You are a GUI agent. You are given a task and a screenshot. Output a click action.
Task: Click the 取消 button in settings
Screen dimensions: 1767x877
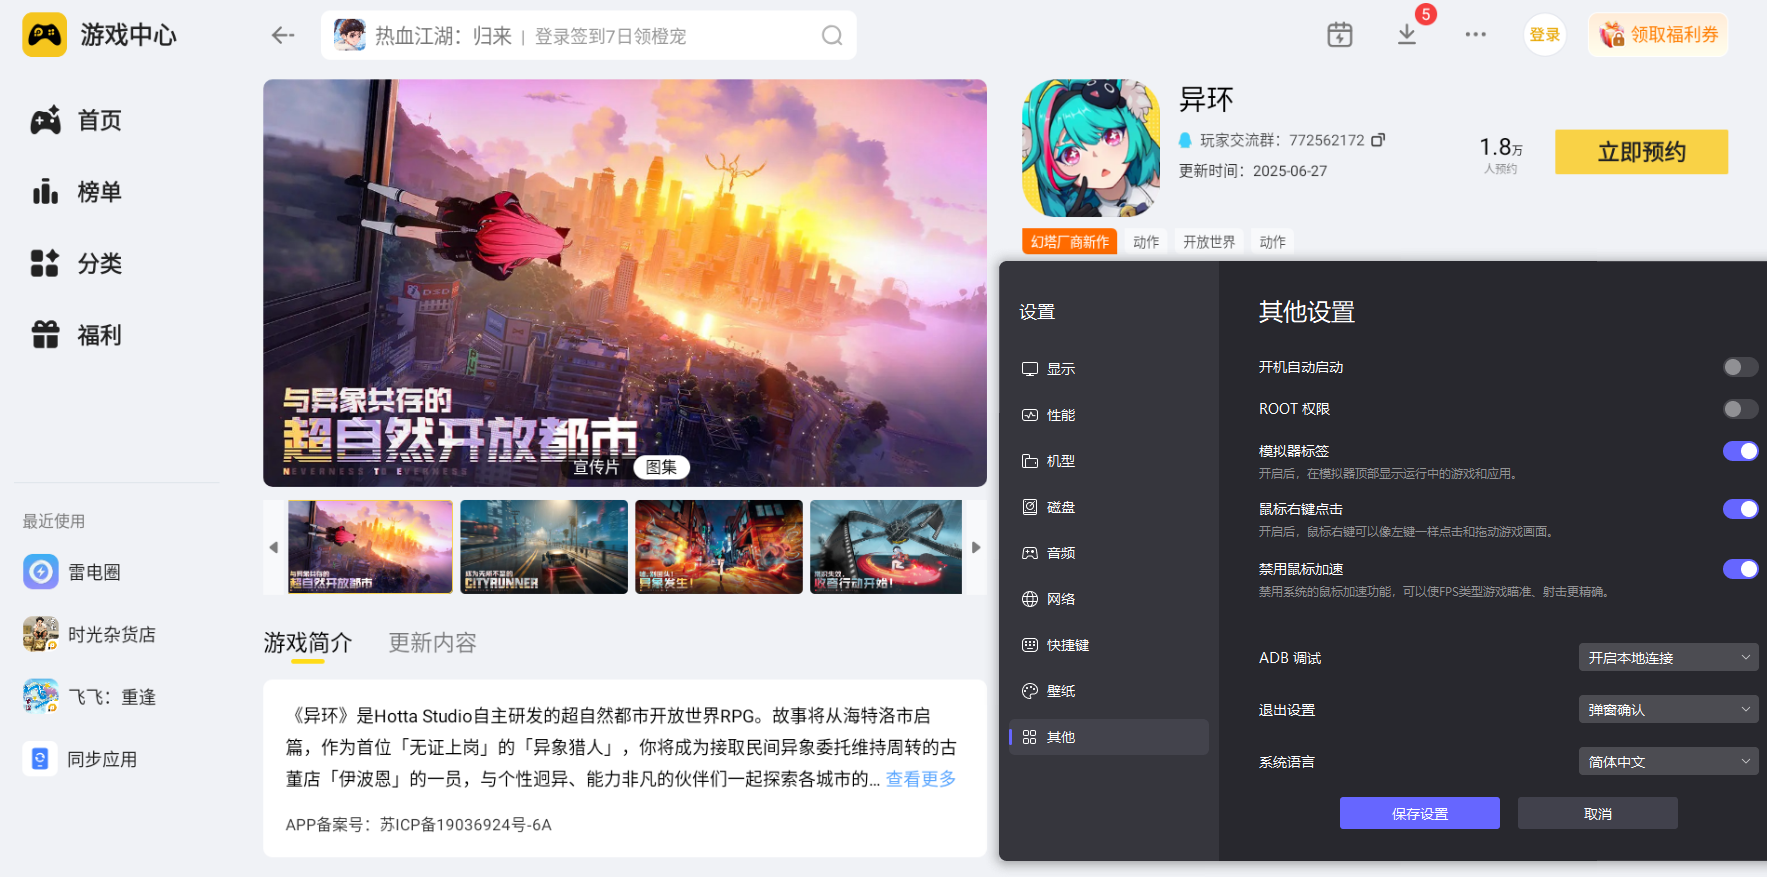1597,813
